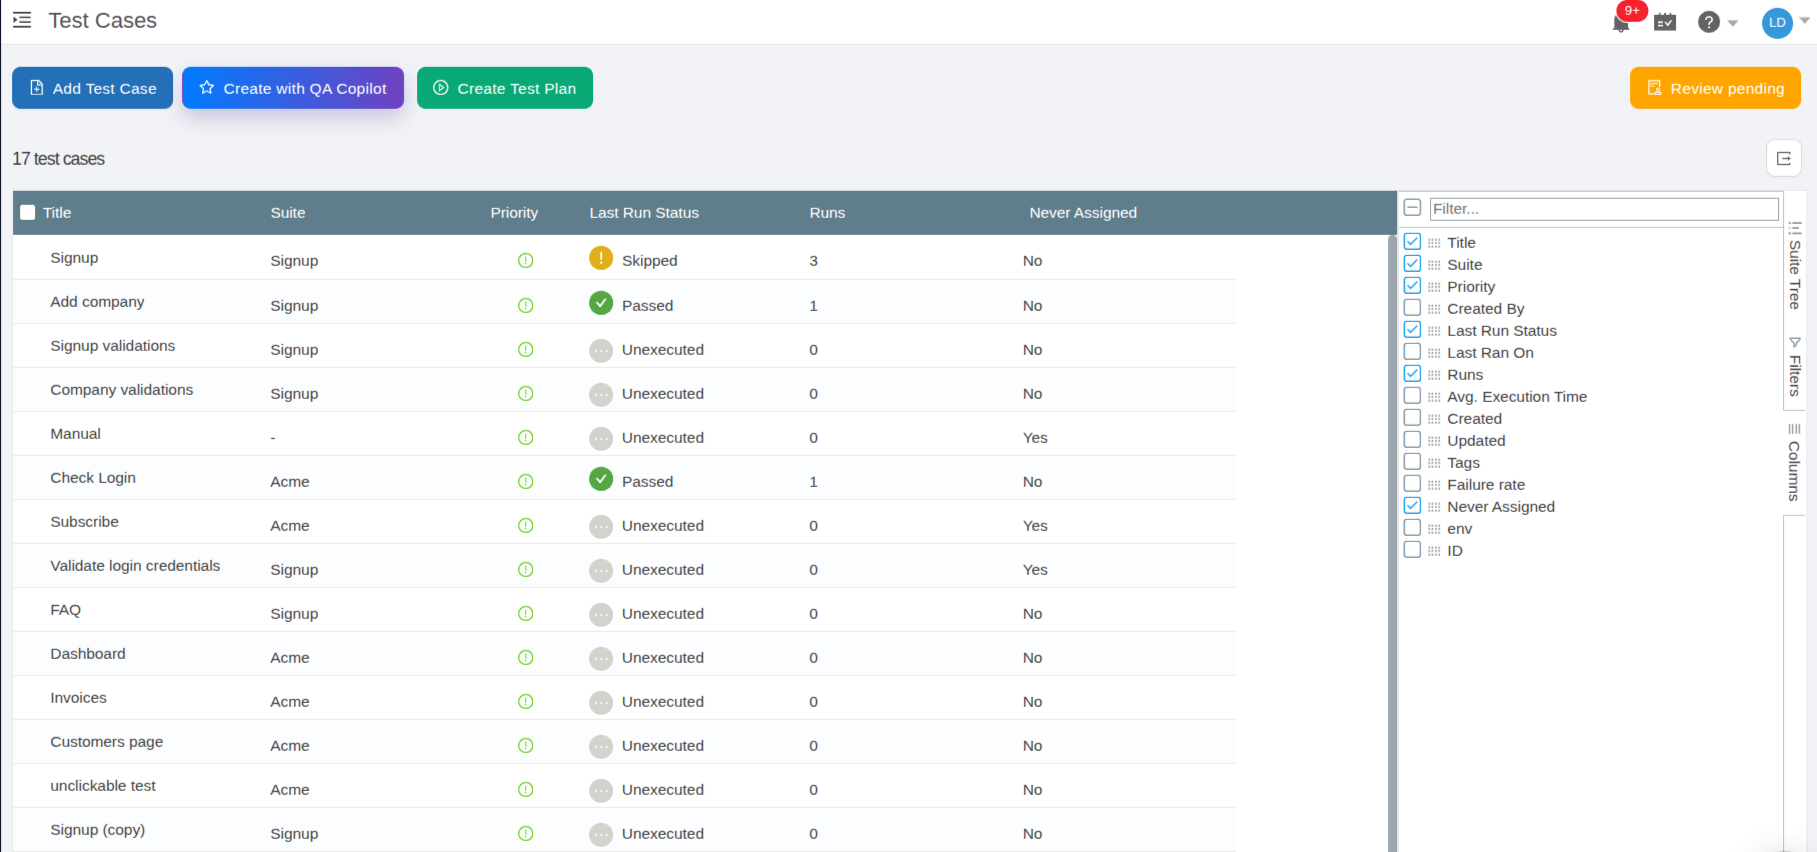The height and width of the screenshot is (852, 1817).
Task: Open the Validate login credentials test case
Action: (135, 566)
